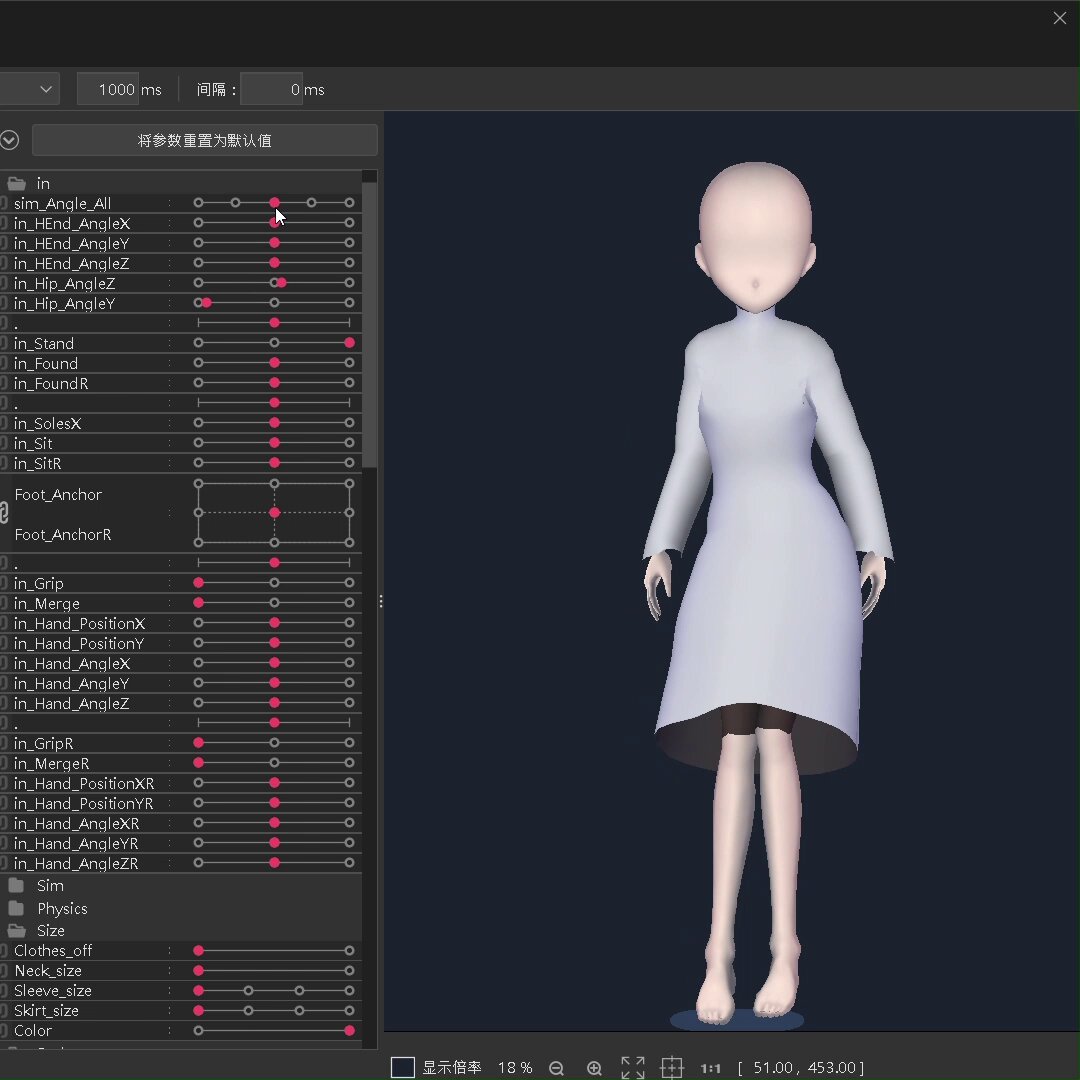Image resolution: width=1080 pixels, height=1080 pixels.
Task: Open the dropdown left of 1000 ms
Action: (30, 89)
